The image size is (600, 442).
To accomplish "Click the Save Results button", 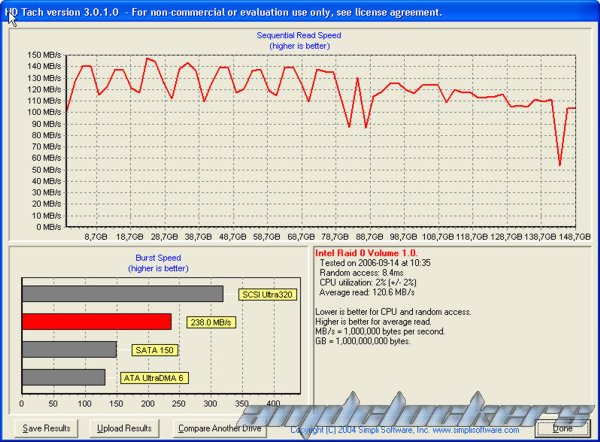I will coord(46,428).
